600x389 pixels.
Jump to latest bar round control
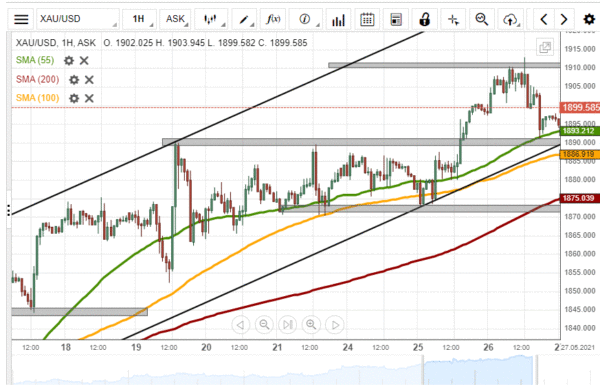pyautogui.click(x=287, y=325)
